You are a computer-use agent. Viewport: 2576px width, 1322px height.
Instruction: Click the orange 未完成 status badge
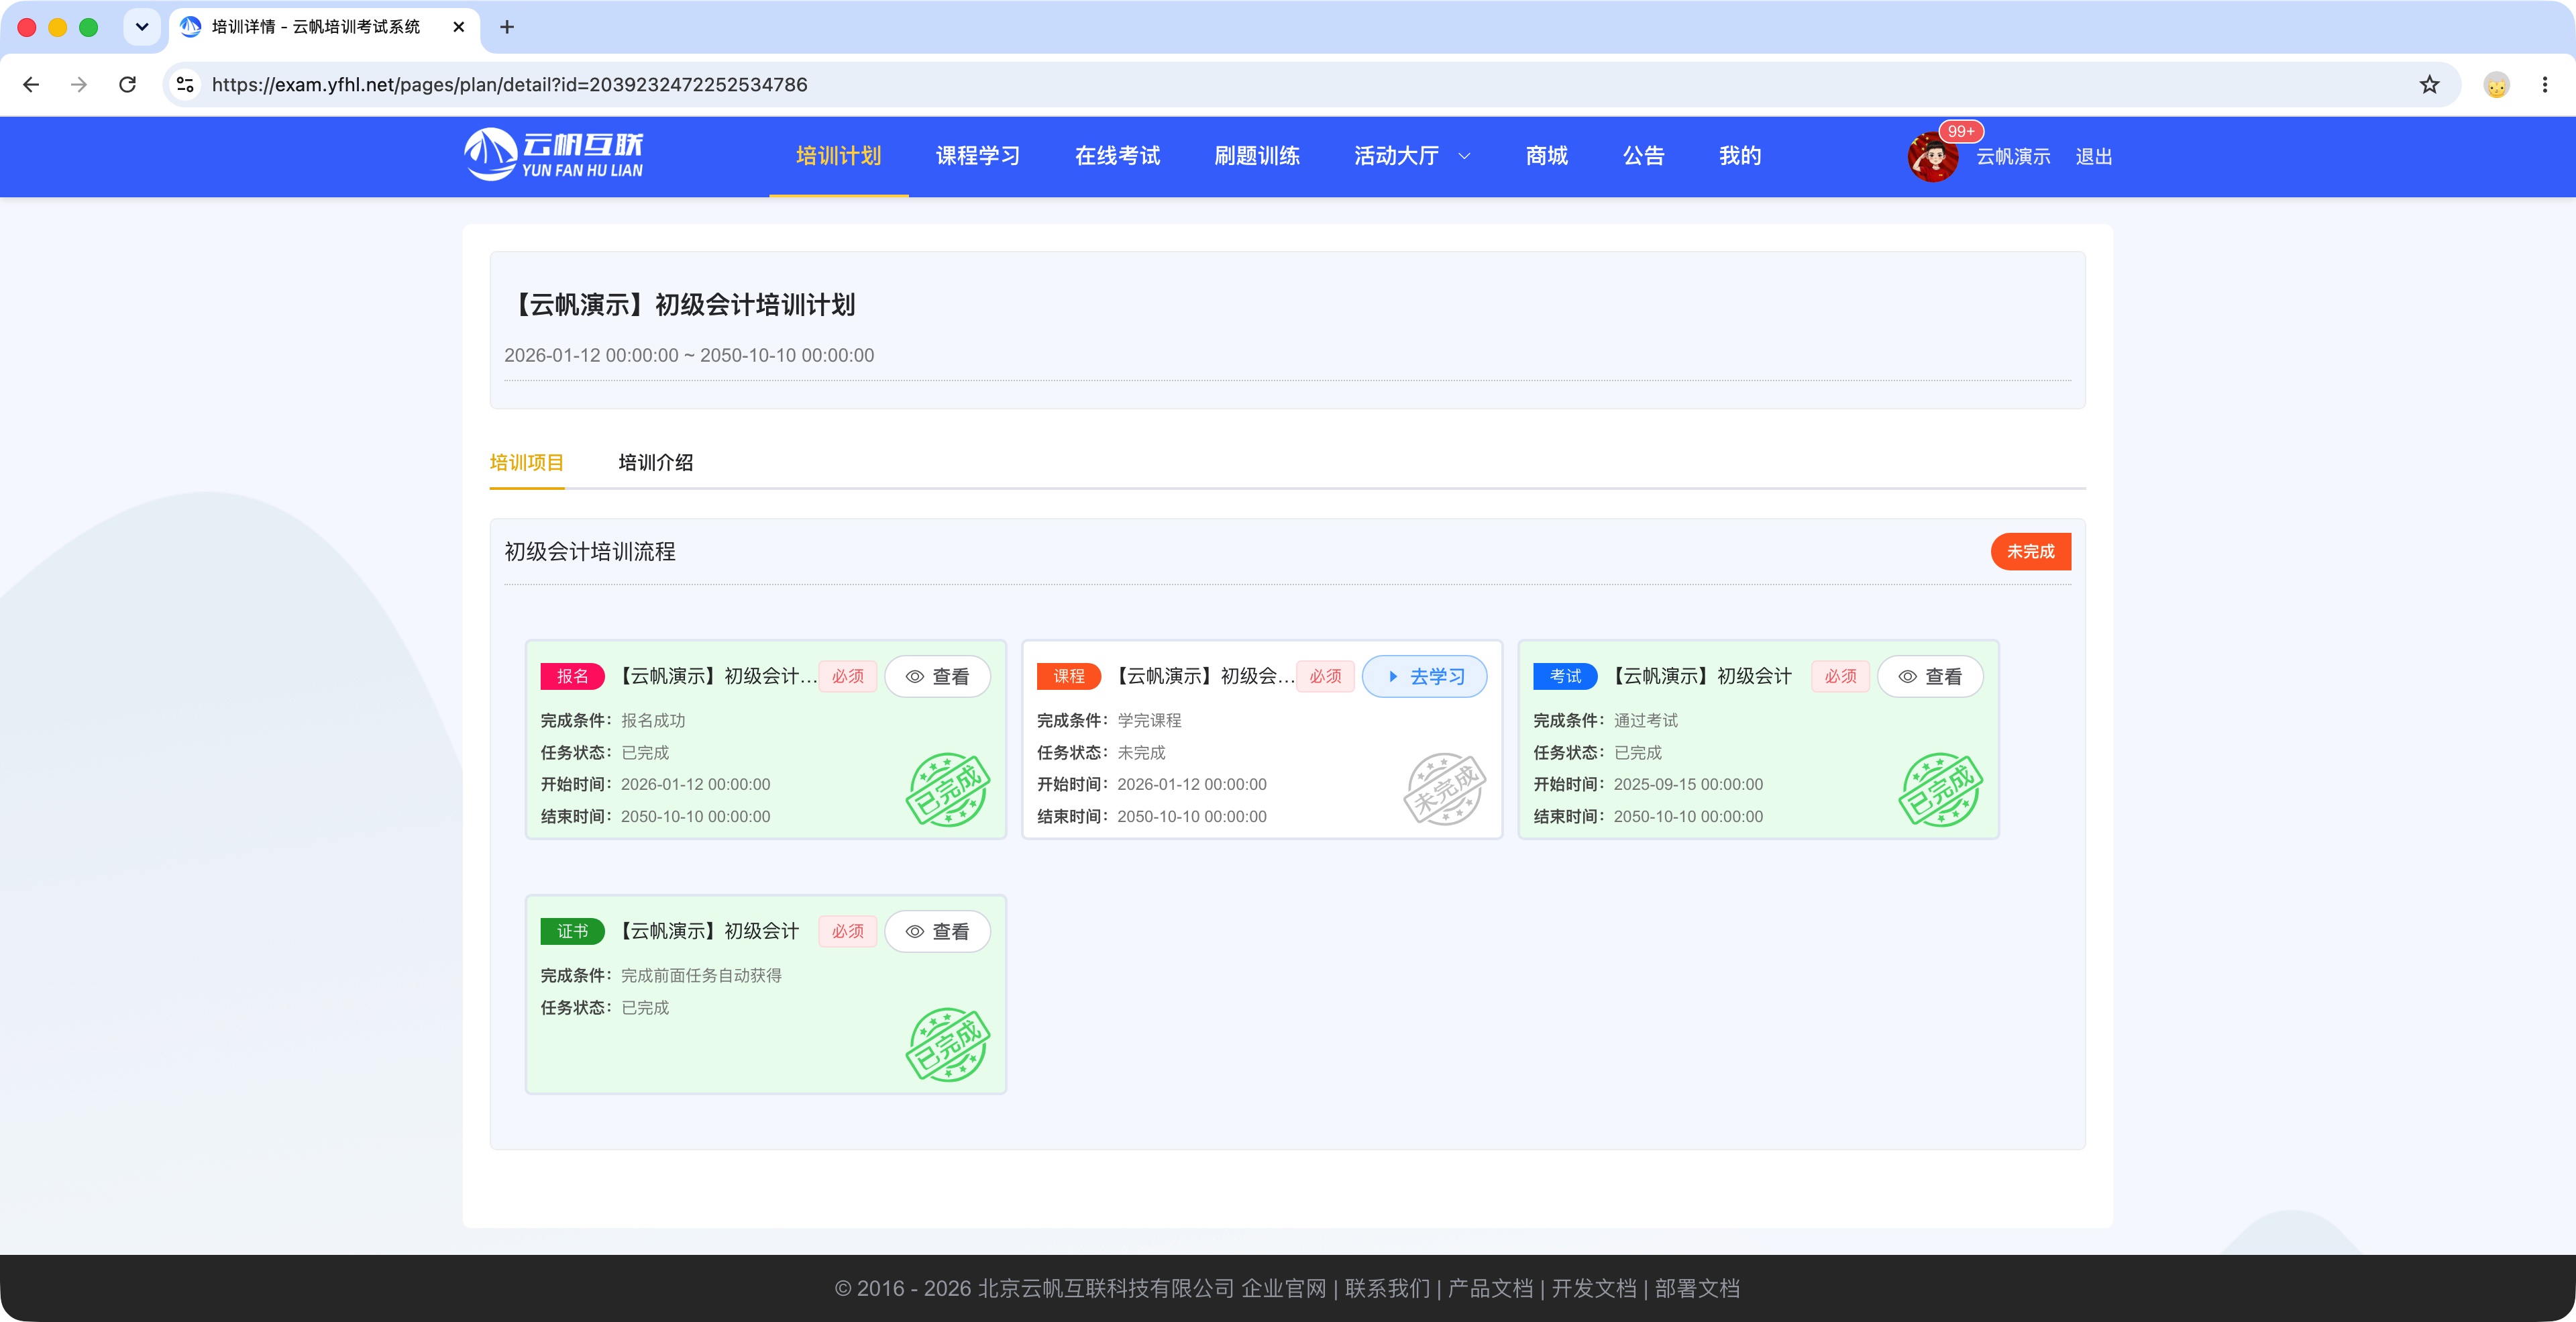click(x=2030, y=552)
